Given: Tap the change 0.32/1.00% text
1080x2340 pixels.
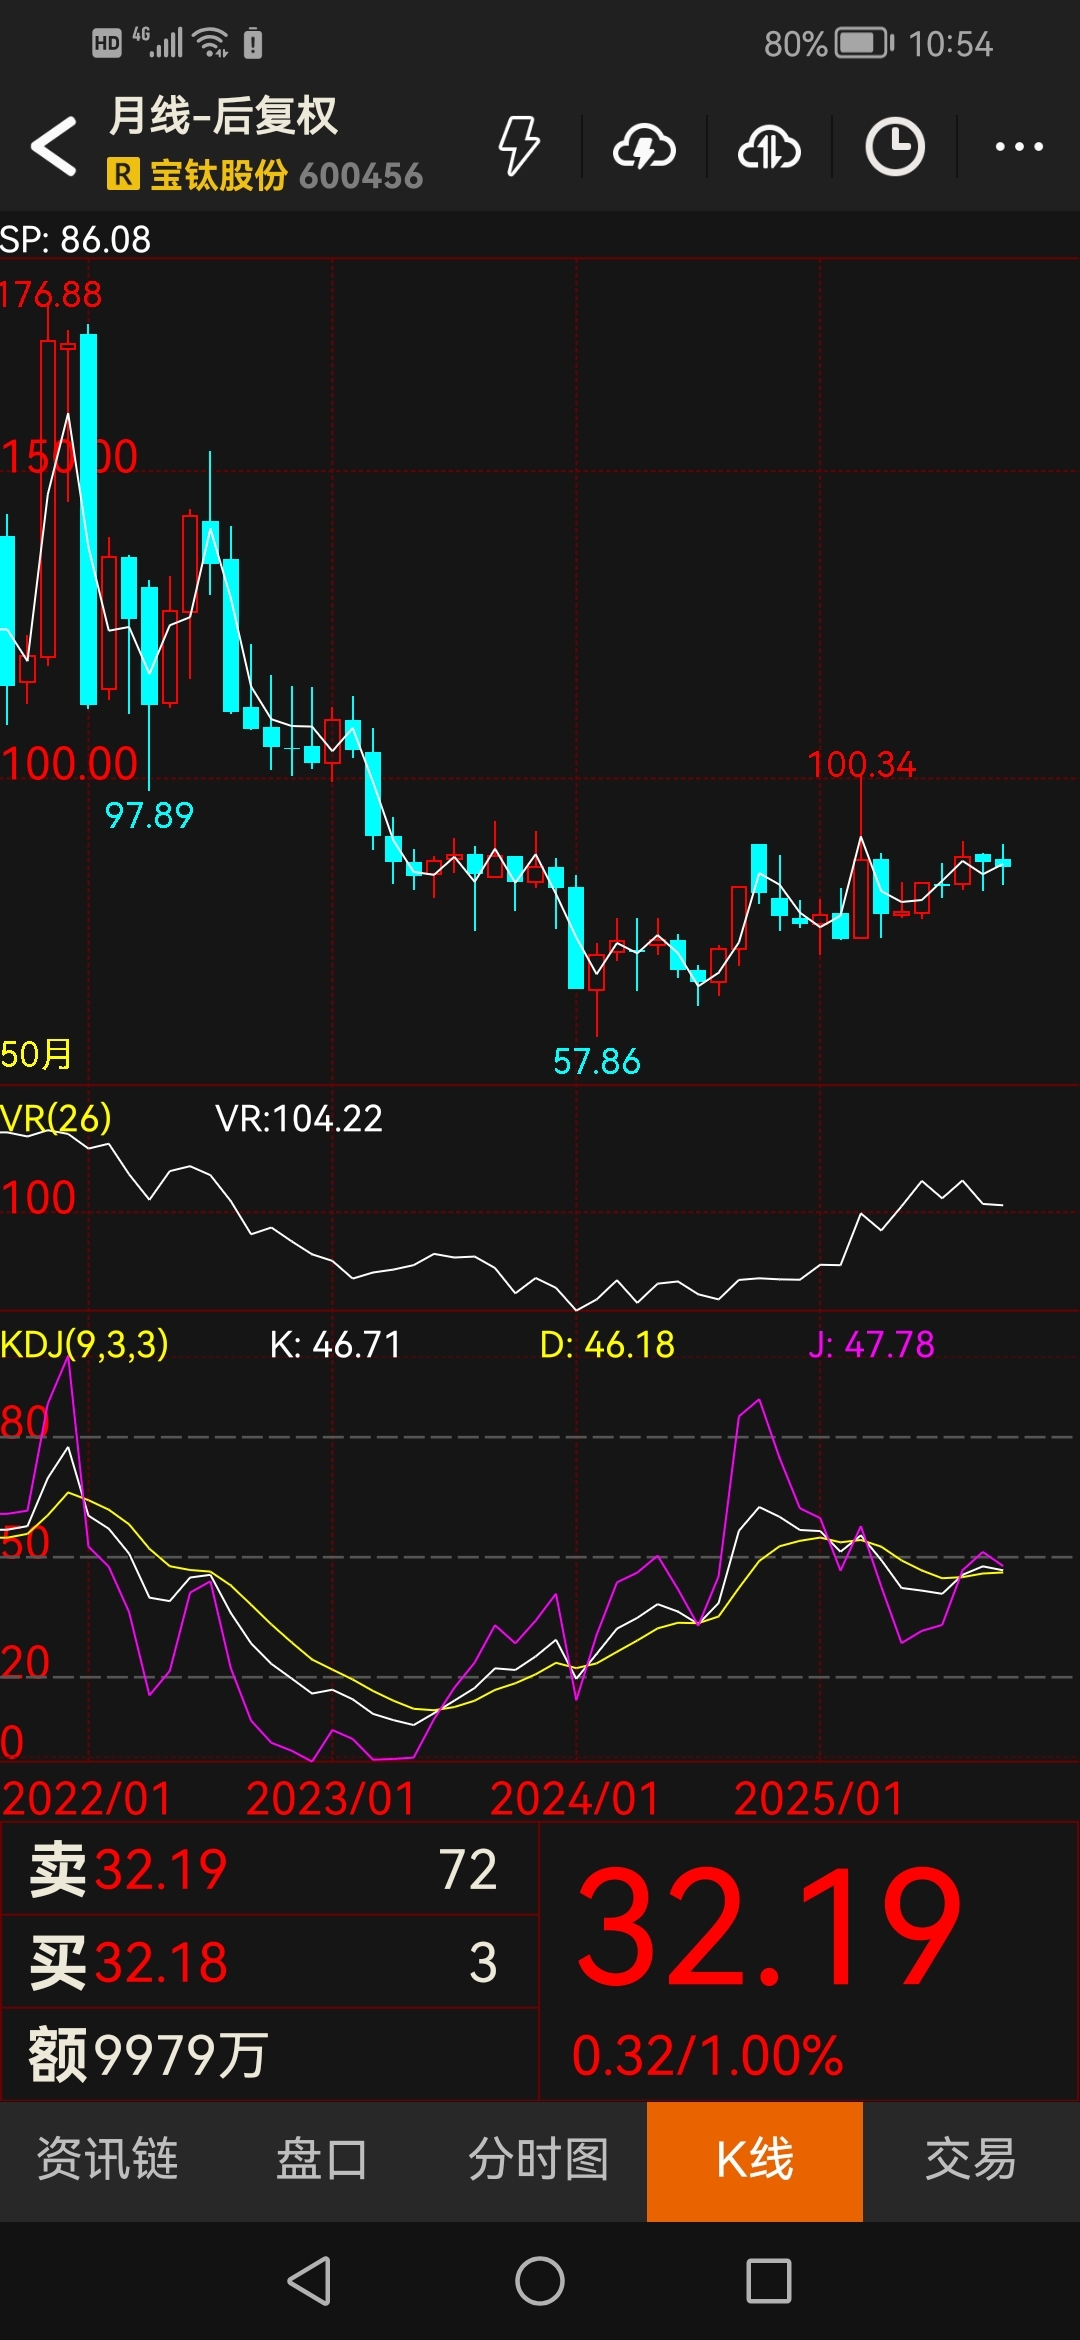Looking at the screenshot, I should pyautogui.click(x=707, y=2056).
